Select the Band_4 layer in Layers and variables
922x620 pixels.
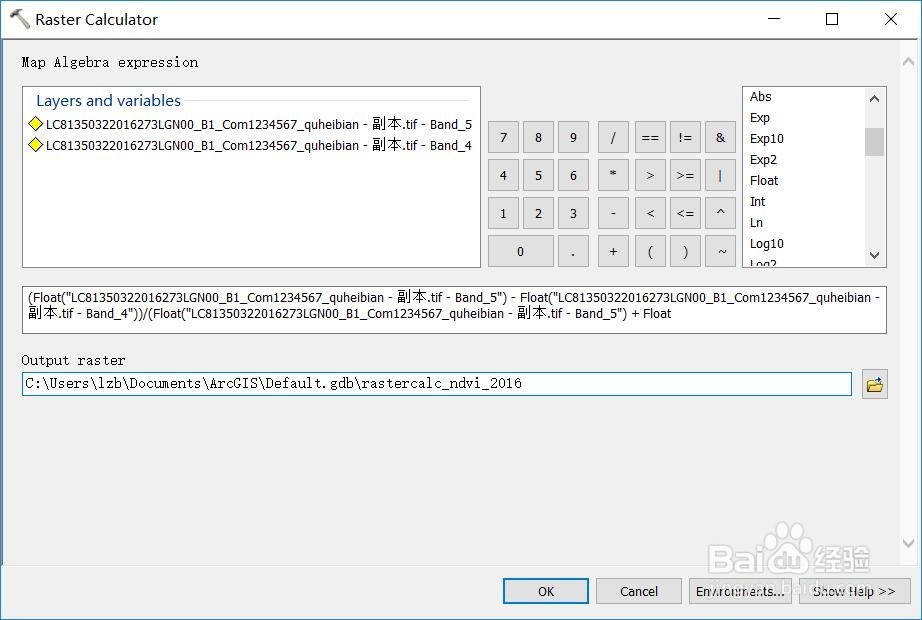[250, 144]
